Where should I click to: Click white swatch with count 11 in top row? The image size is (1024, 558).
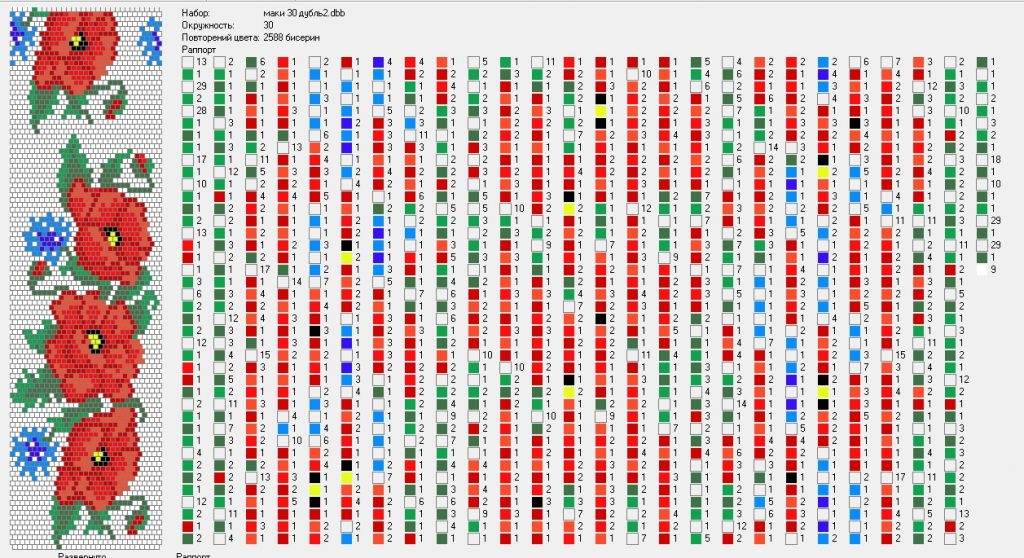(x=537, y=62)
